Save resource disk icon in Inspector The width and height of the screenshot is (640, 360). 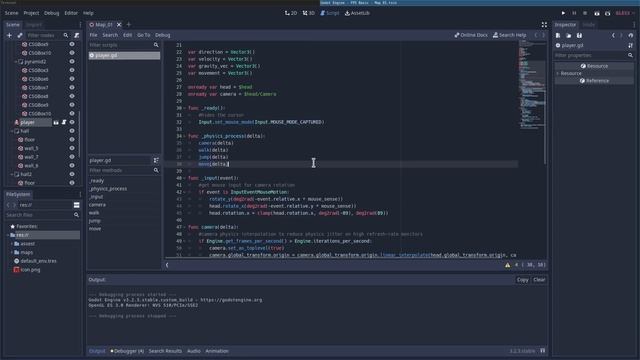[579, 36]
